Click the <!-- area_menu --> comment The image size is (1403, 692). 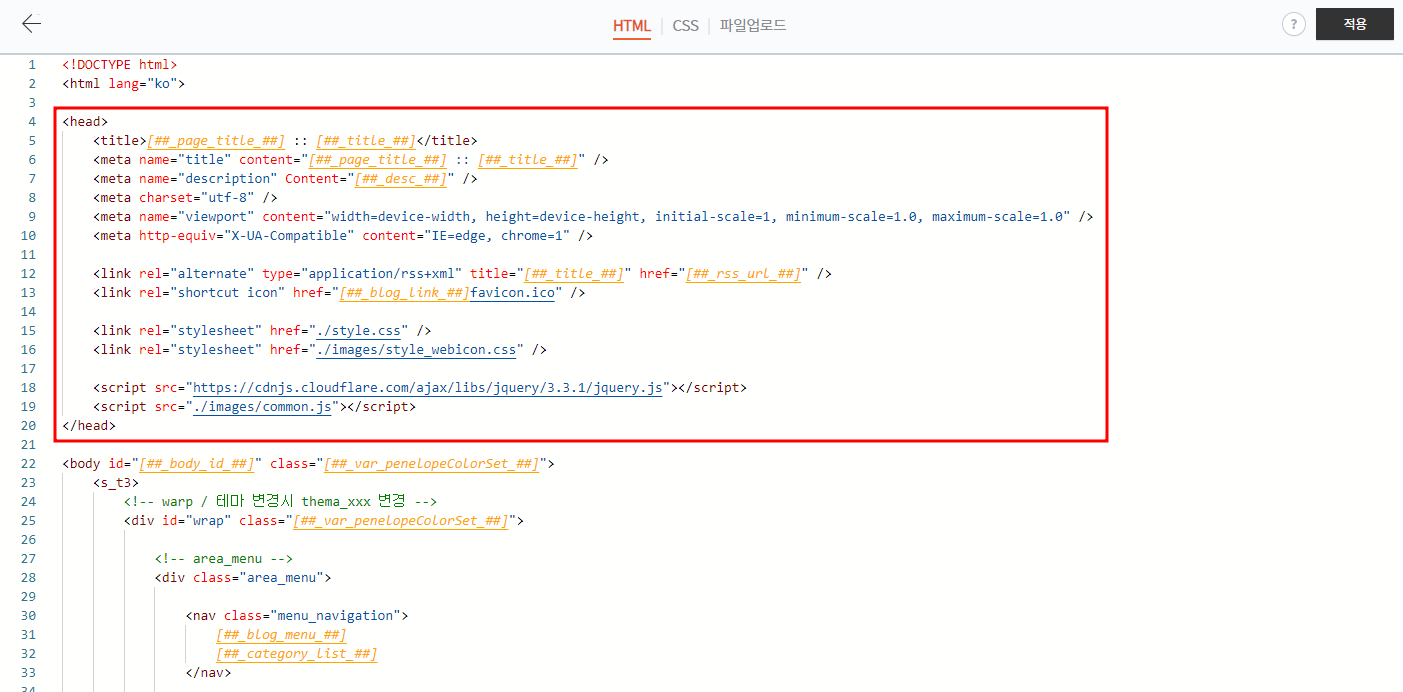coord(223,559)
